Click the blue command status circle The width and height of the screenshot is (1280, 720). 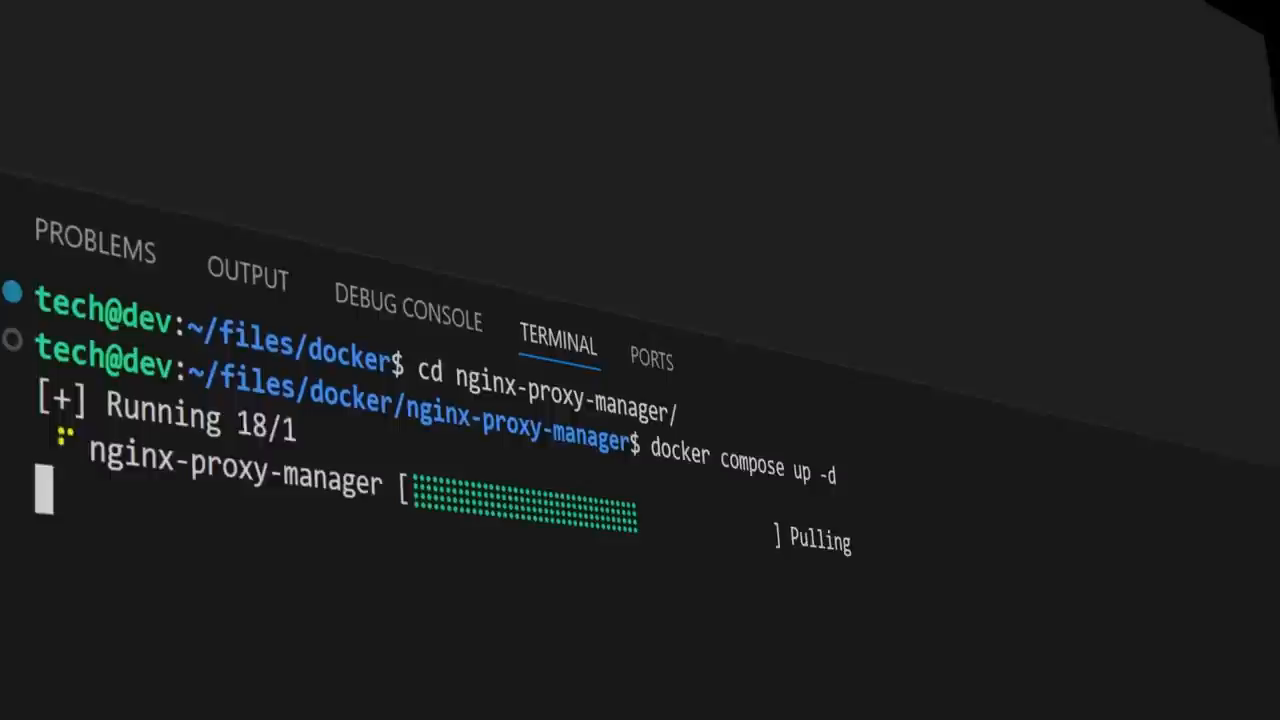tap(12, 292)
